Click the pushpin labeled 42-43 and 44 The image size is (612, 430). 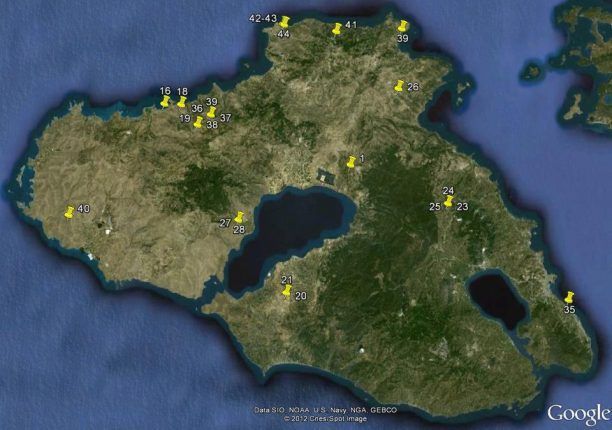click(x=284, y=21)
